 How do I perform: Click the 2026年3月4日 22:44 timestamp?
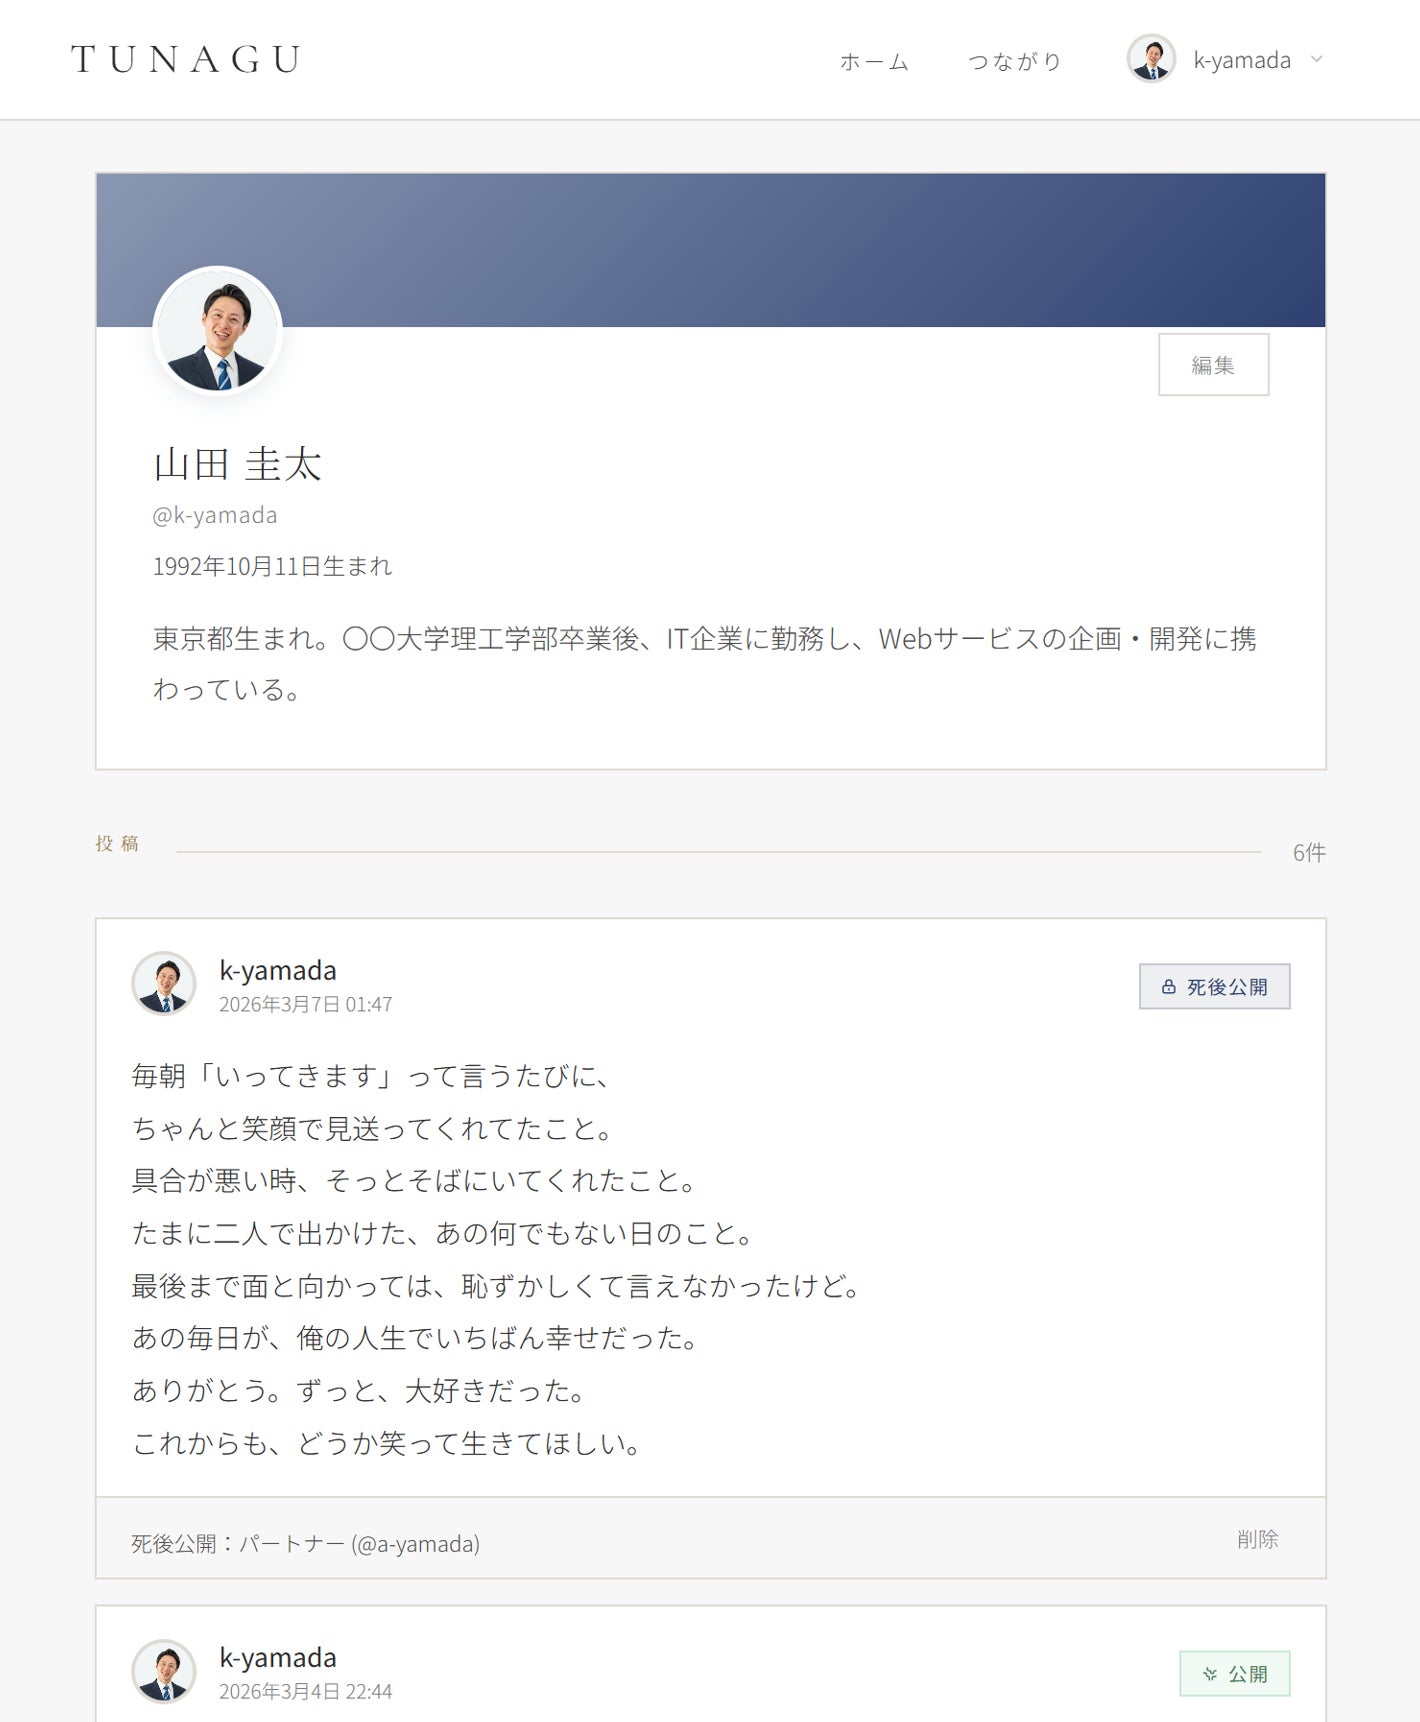tap(305, 1692)
